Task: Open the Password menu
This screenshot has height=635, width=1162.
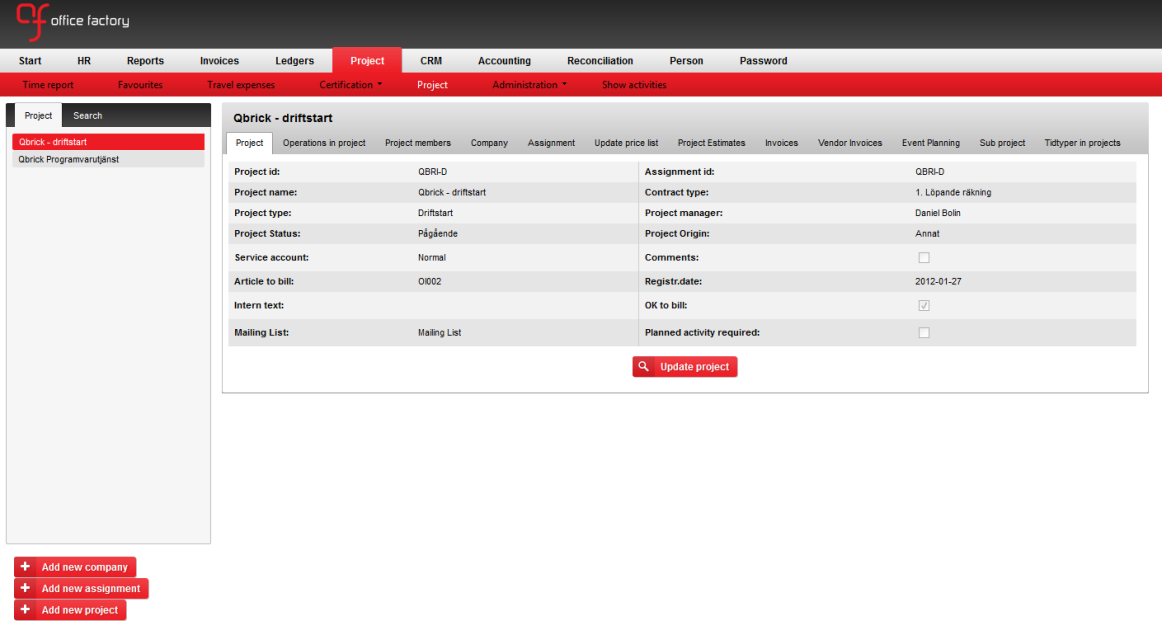Action: click(x=763, y=61)
